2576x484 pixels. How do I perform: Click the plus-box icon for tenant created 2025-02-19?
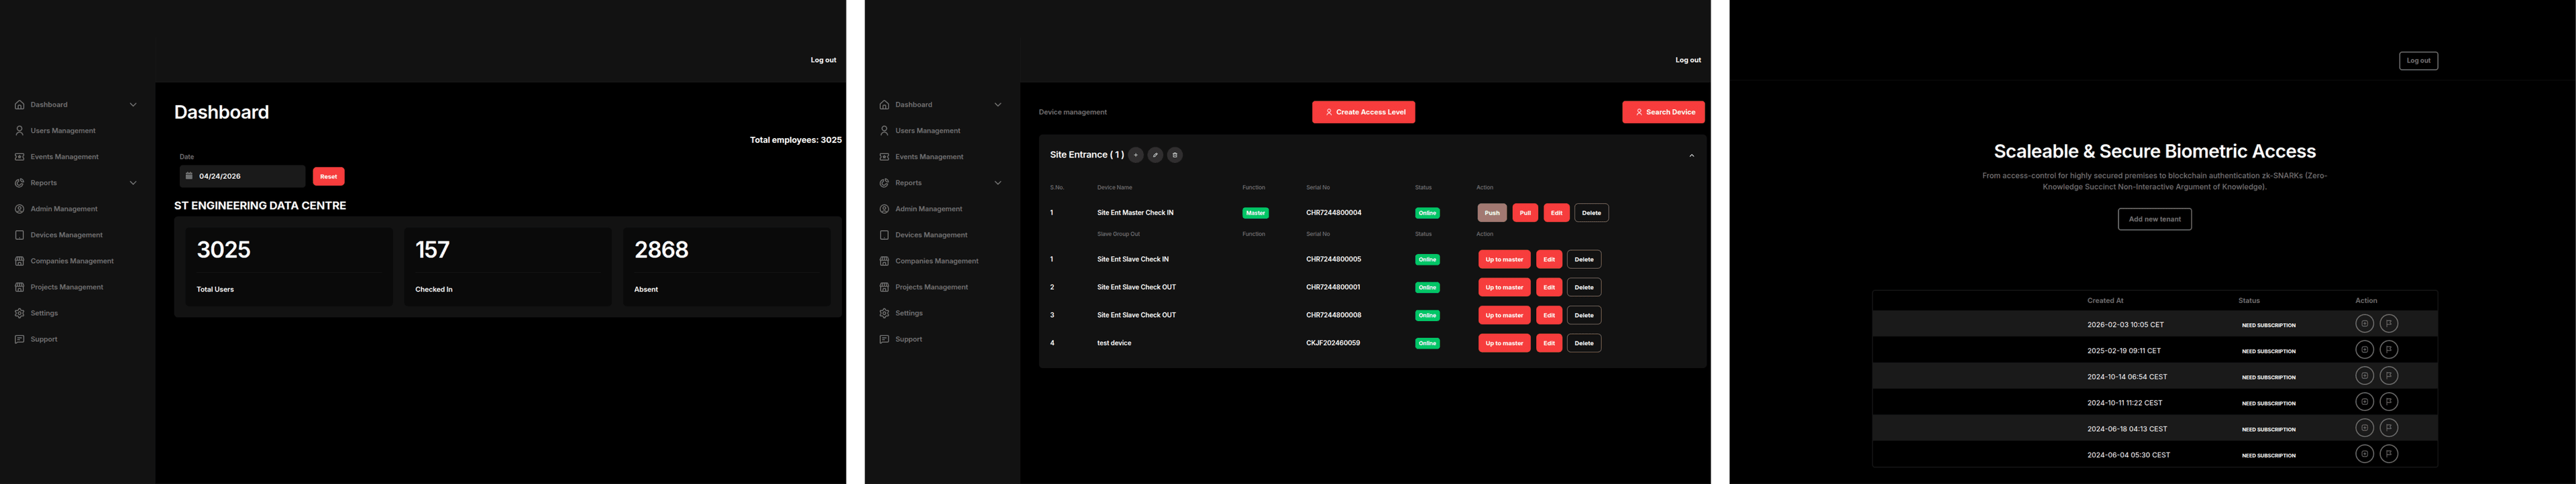(2364, 350)
